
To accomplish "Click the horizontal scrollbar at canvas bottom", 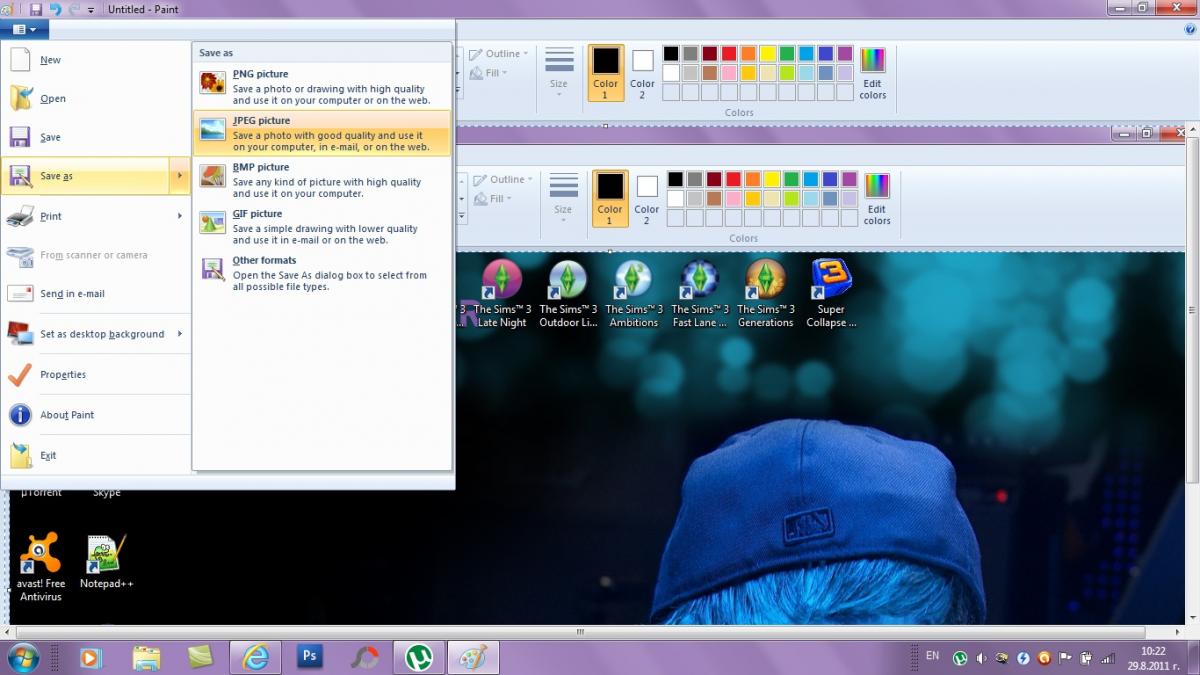I will coord(580,632).
